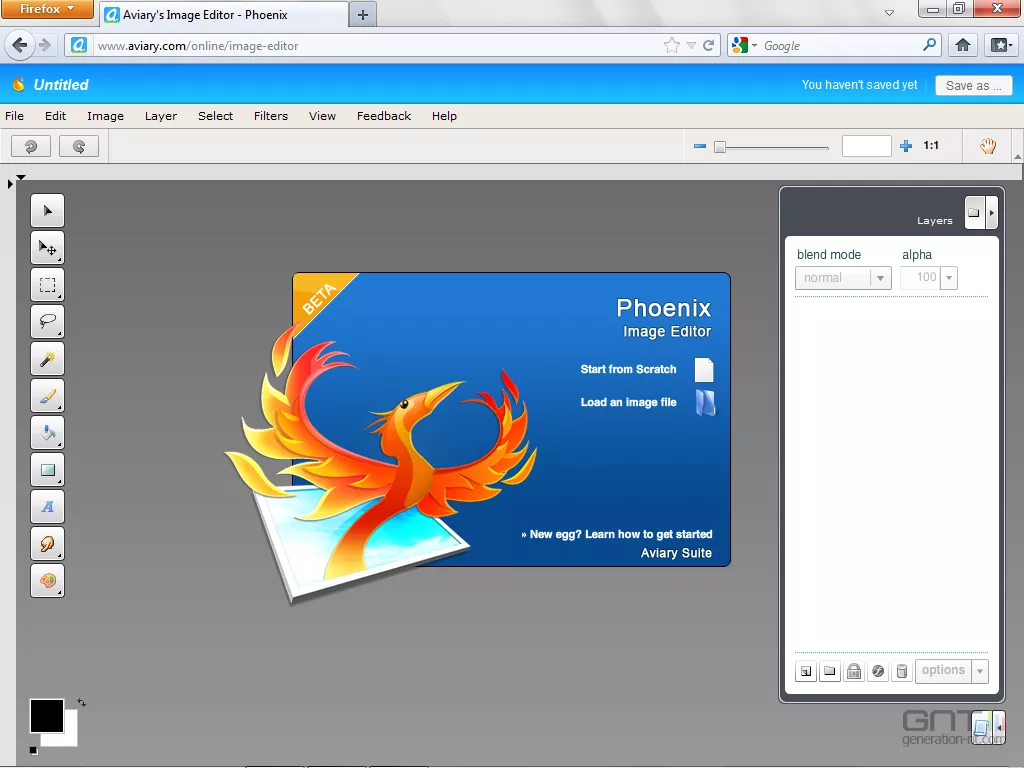This screenshot has width=1024, height=768.
Task: Select the Text tool
Action: click(x=47, y=506)
